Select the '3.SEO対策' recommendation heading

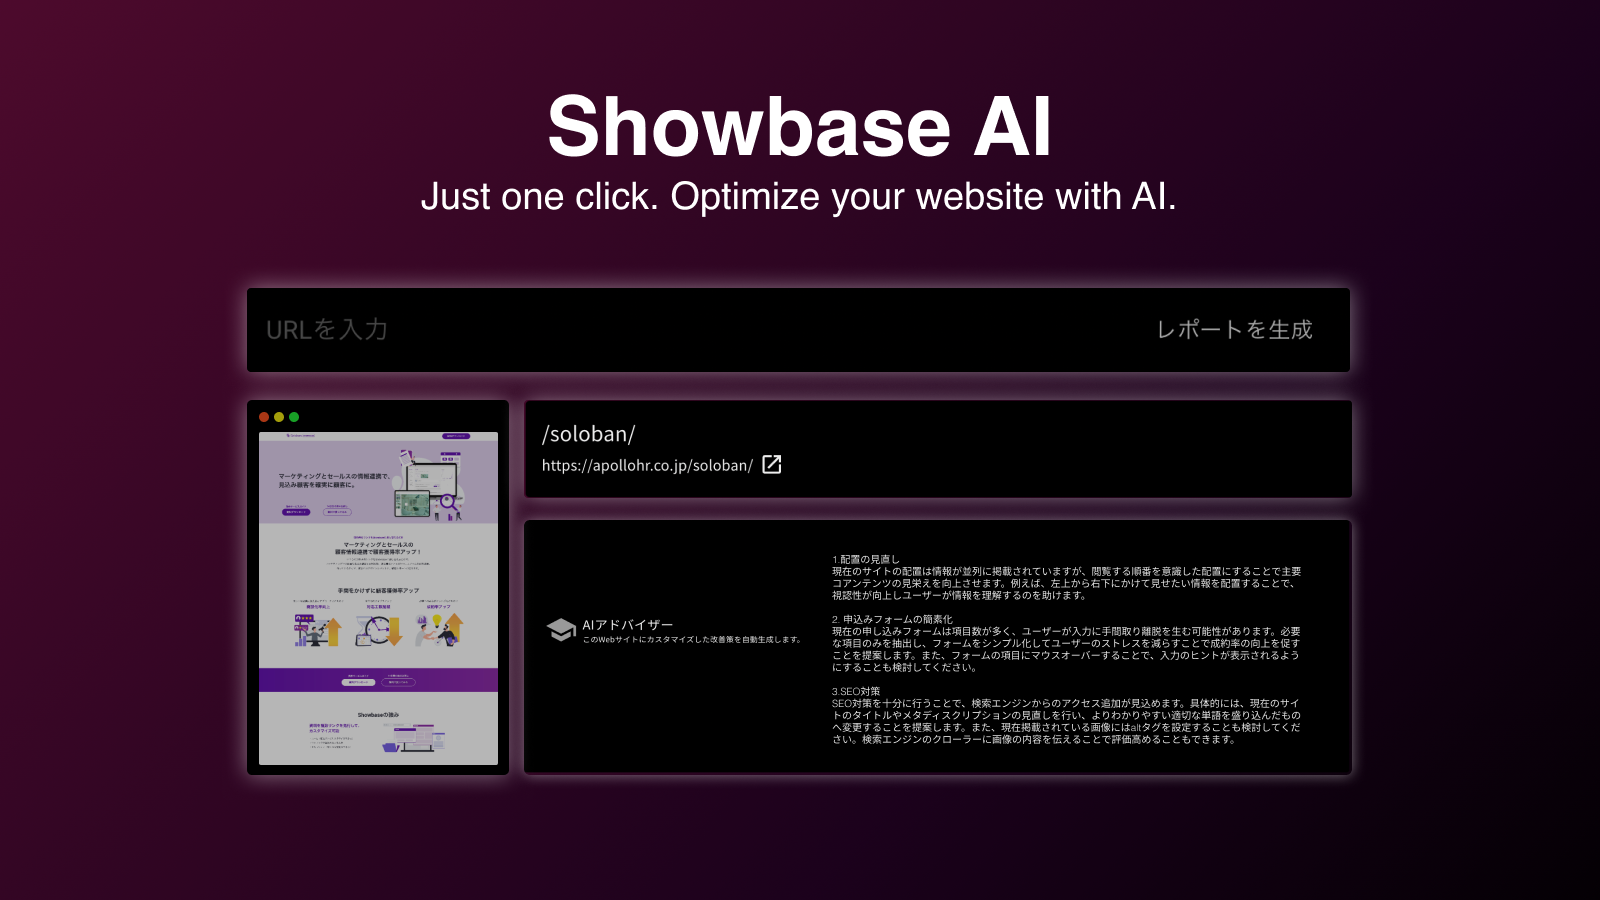856,692
